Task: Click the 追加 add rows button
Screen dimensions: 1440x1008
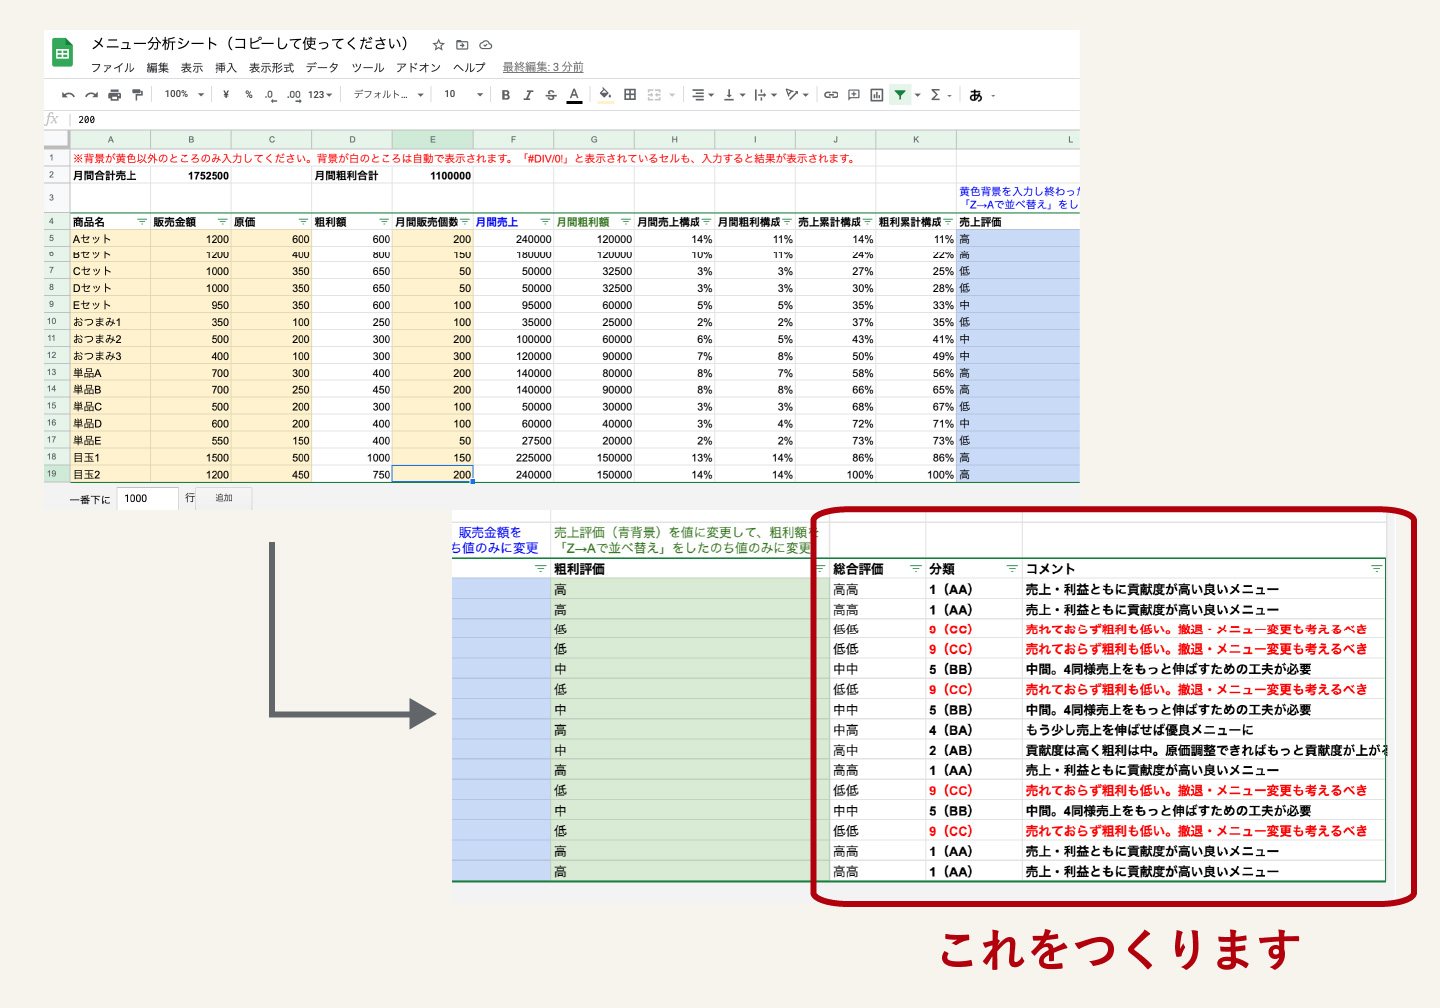Action: click(x=224, y=498)
